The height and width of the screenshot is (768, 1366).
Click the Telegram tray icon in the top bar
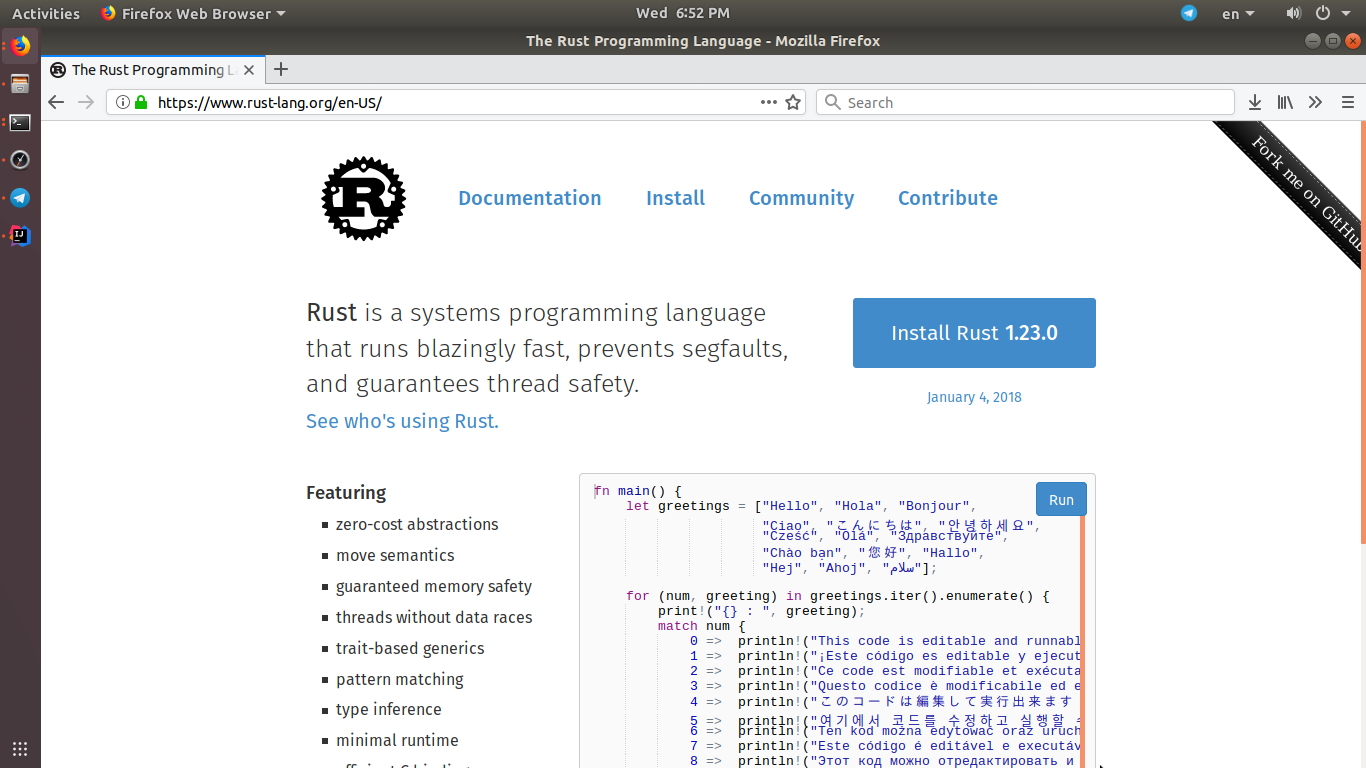coord(1189,13)
